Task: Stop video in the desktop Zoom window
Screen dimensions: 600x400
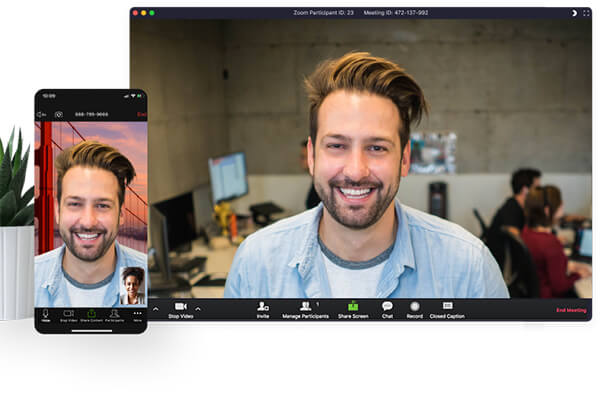Action: 181,310
